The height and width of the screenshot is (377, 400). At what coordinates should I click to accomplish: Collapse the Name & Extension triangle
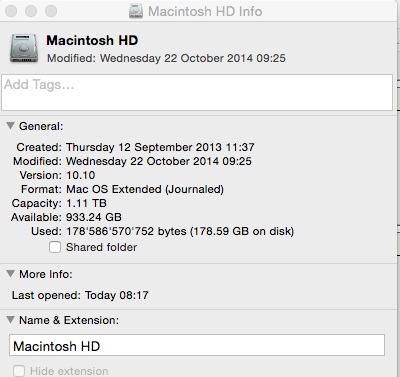point(11,320)
